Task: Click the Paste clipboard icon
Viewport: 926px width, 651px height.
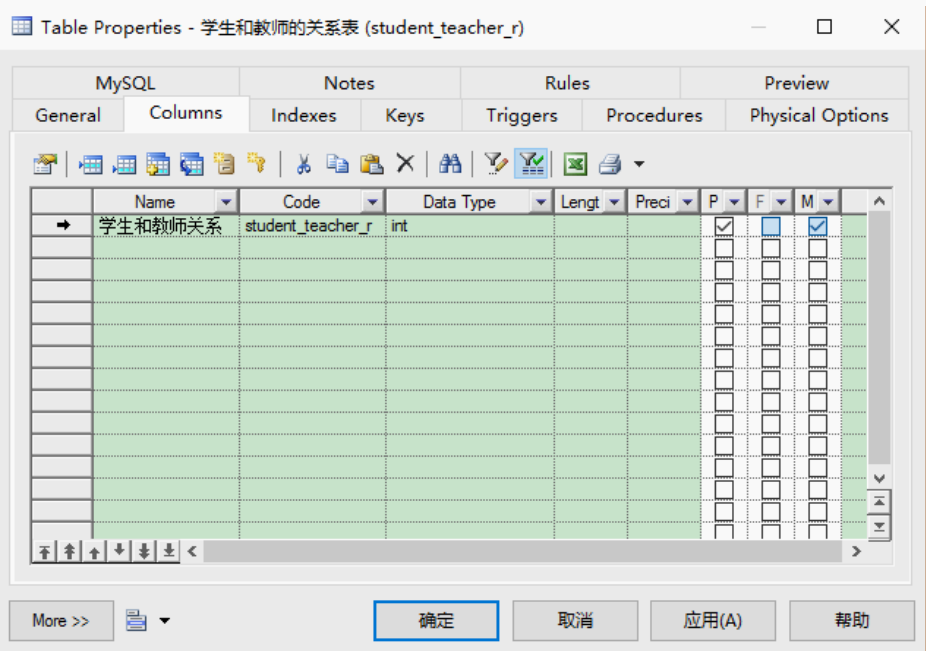Action: coord(371,164)
